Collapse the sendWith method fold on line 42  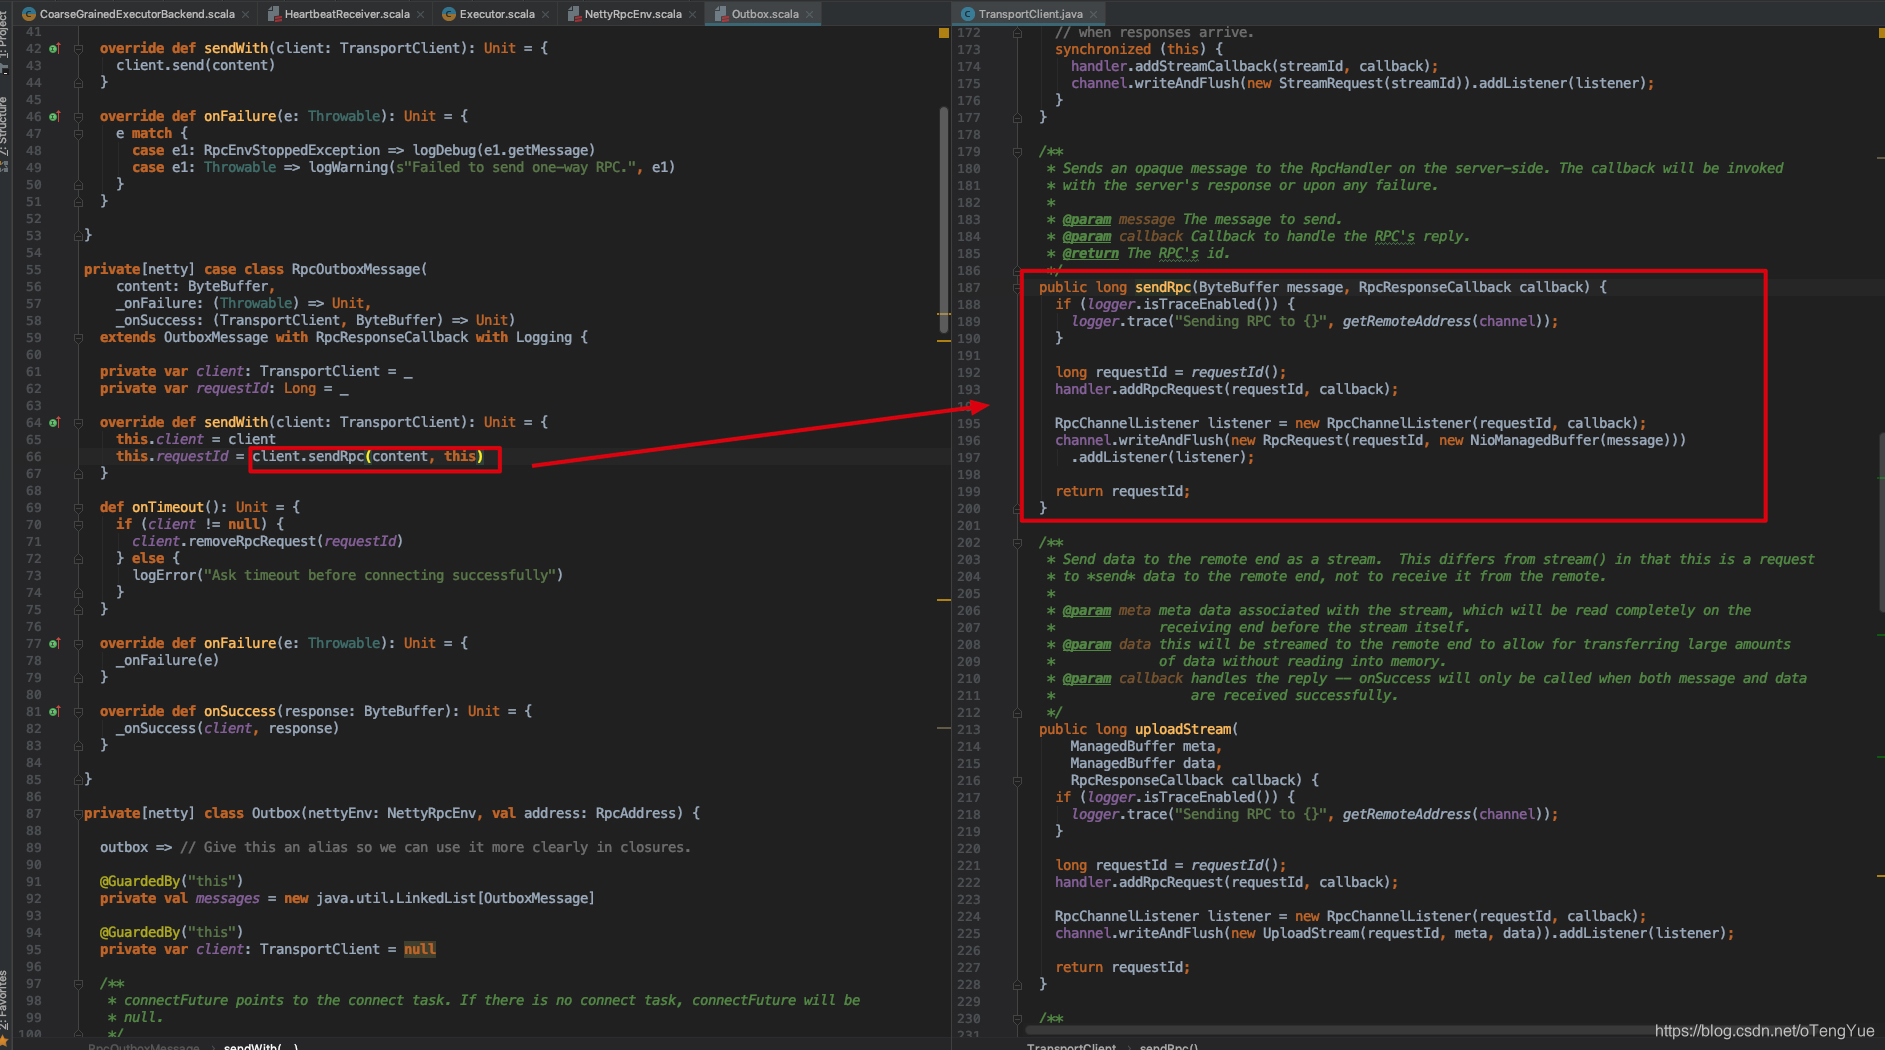(78, 48)
